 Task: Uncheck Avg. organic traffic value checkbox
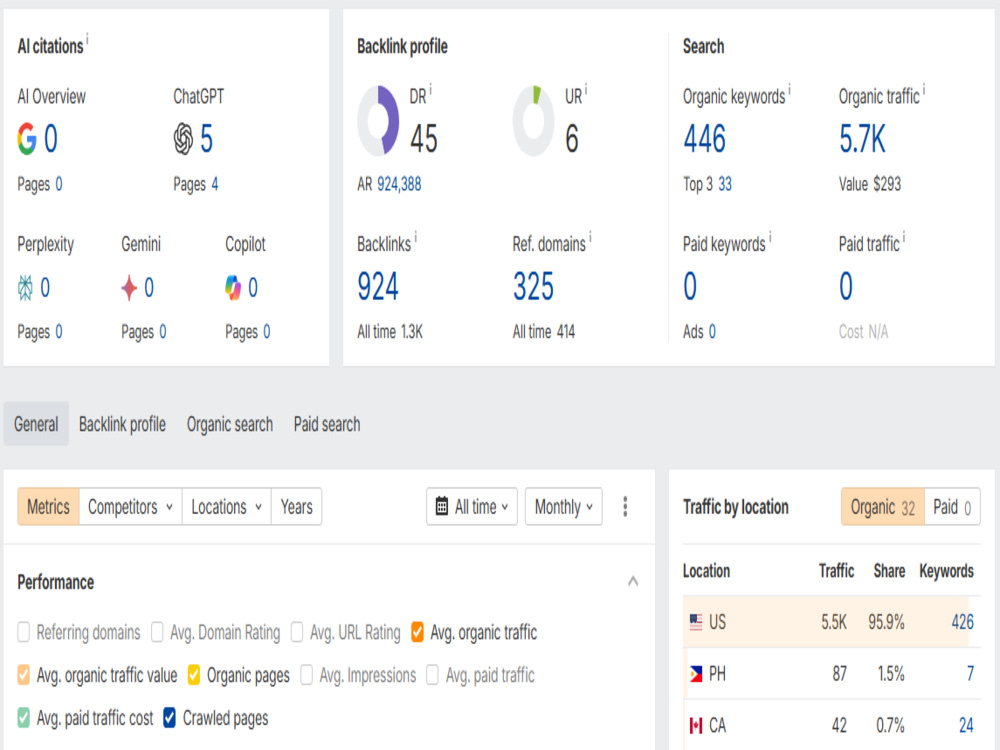coord(24,675)
